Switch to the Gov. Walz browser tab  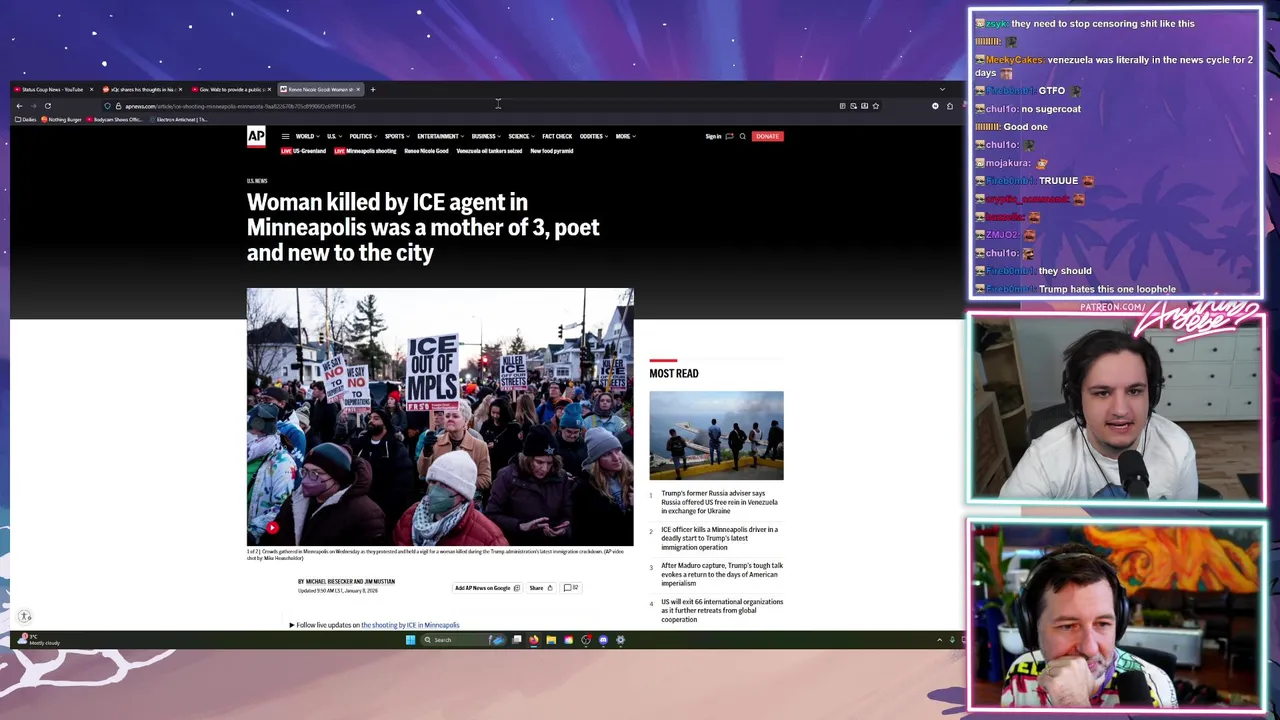tap(231, 89)
